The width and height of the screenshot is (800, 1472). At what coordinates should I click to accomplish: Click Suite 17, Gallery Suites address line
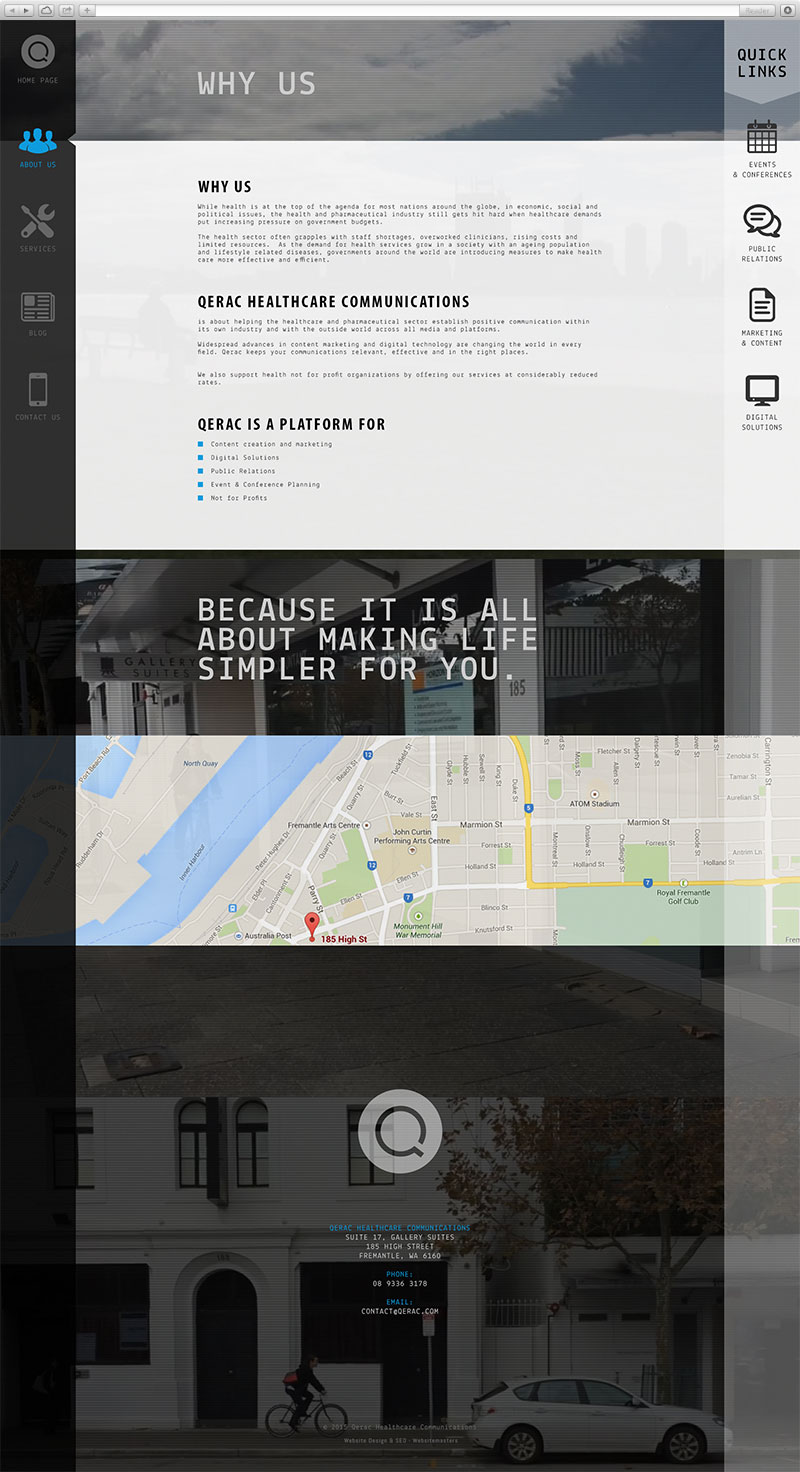[x=400, y=1237]
